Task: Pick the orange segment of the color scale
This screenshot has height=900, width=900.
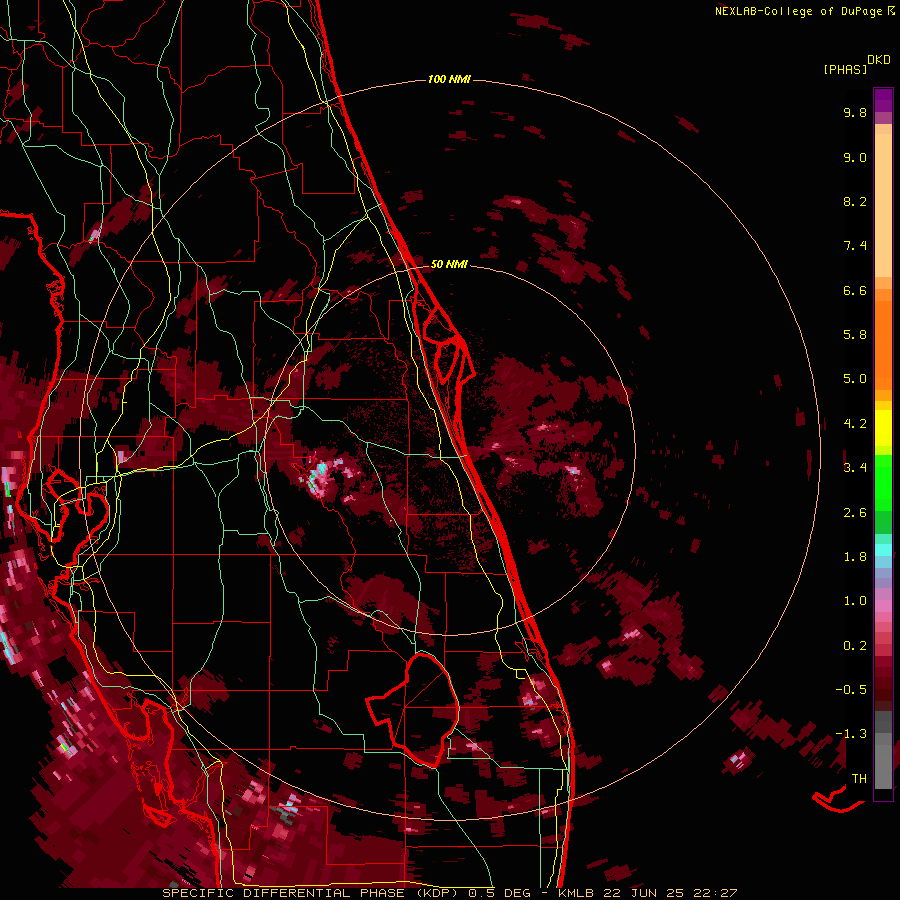Action: [x=883, y=345]
